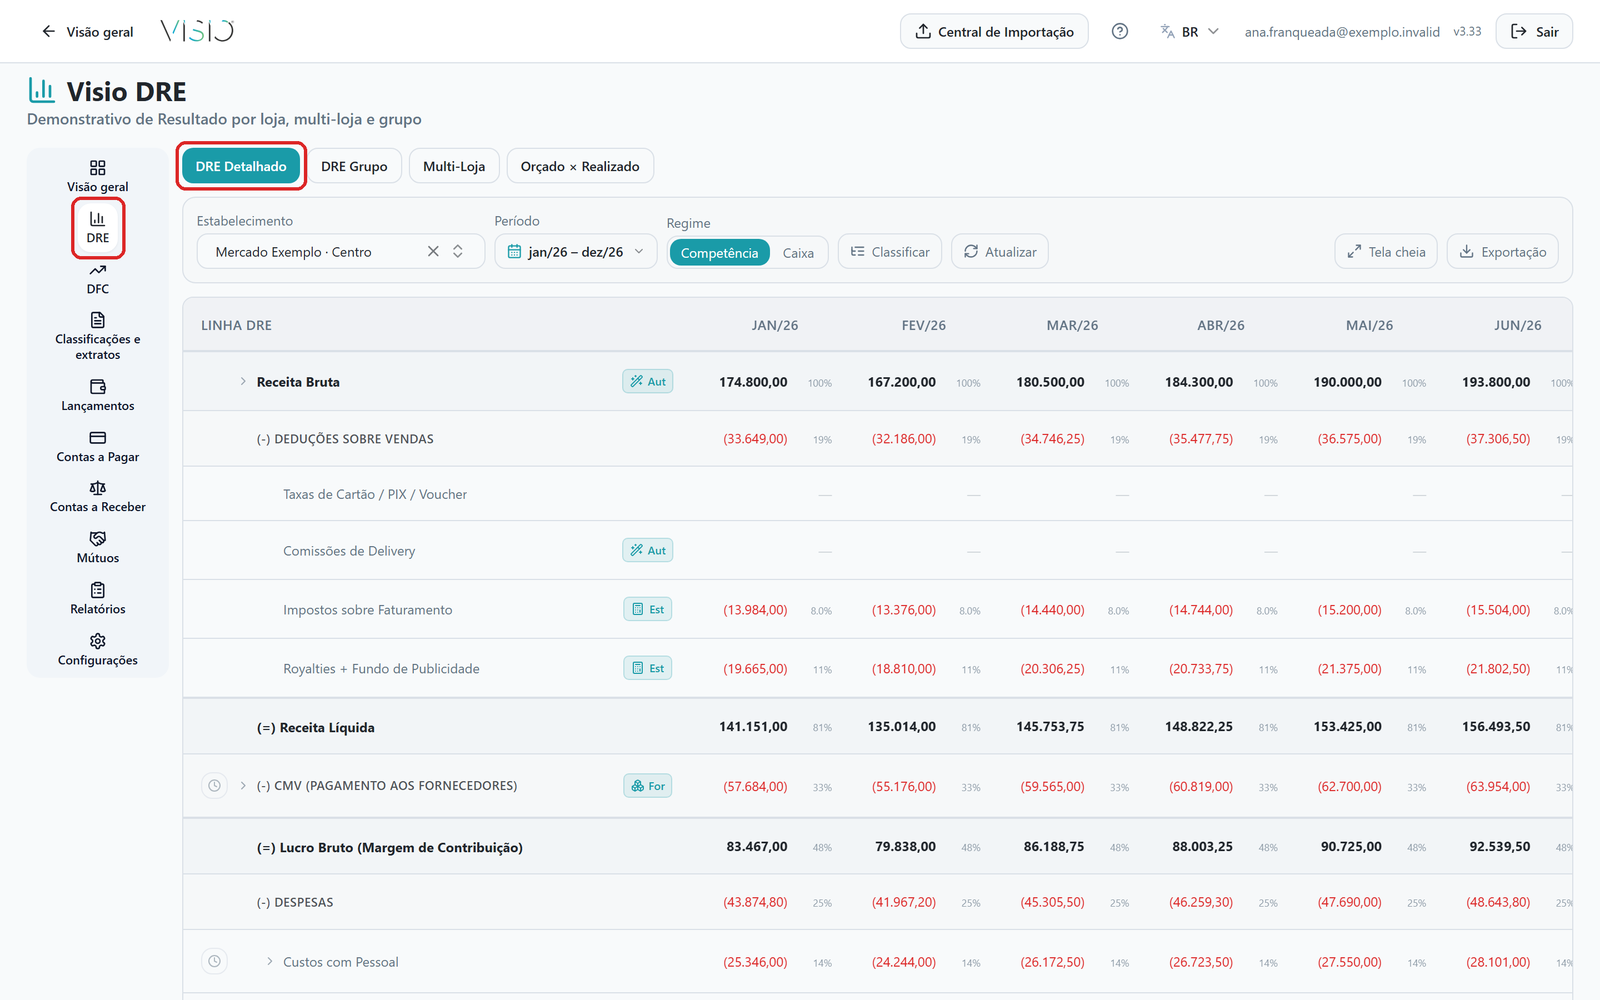Open Configurações gear in the sidebar
The image size is (1600, 1000).
point(97,650)
